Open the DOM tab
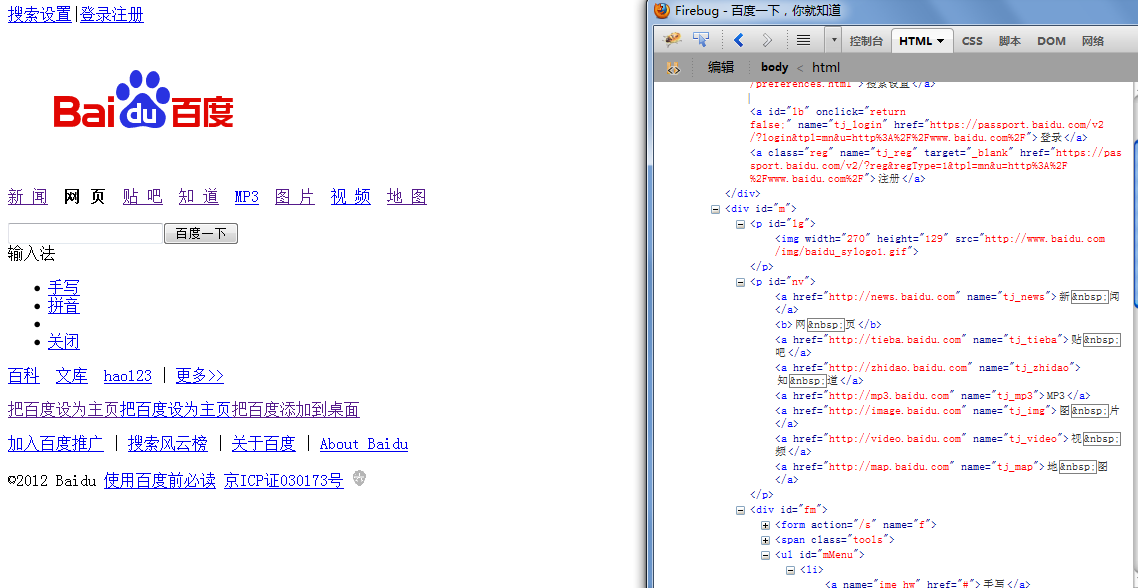This screenshot has width=1138, height=588. pyautogui.click(x=1051, y=41)
